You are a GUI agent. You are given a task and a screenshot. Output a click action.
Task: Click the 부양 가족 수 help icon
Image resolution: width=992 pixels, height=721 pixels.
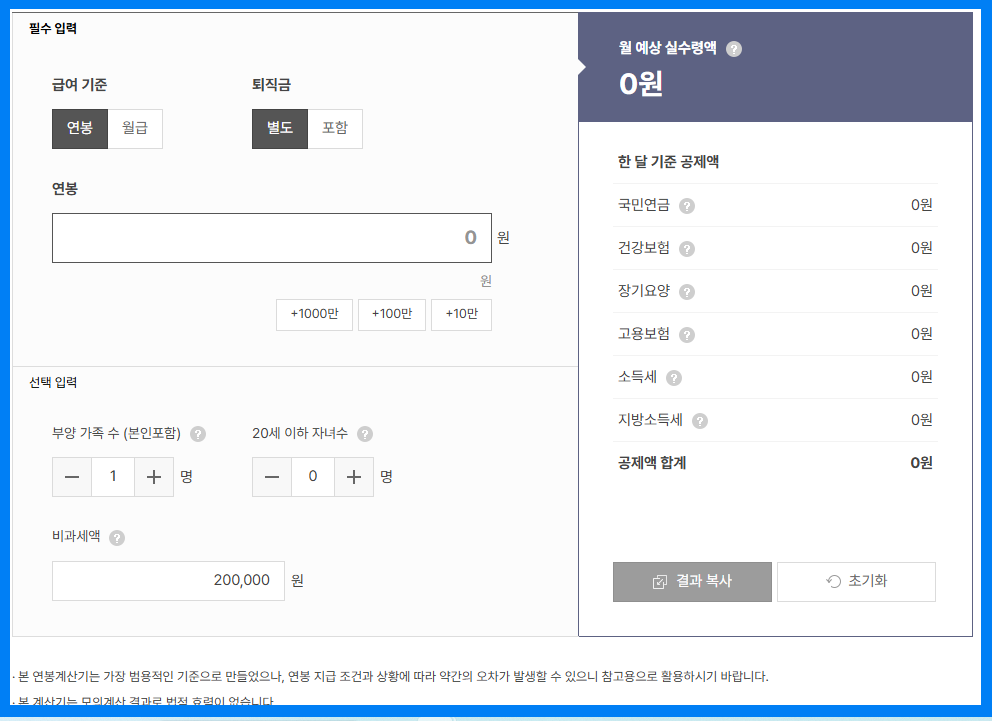coord(197,434)
